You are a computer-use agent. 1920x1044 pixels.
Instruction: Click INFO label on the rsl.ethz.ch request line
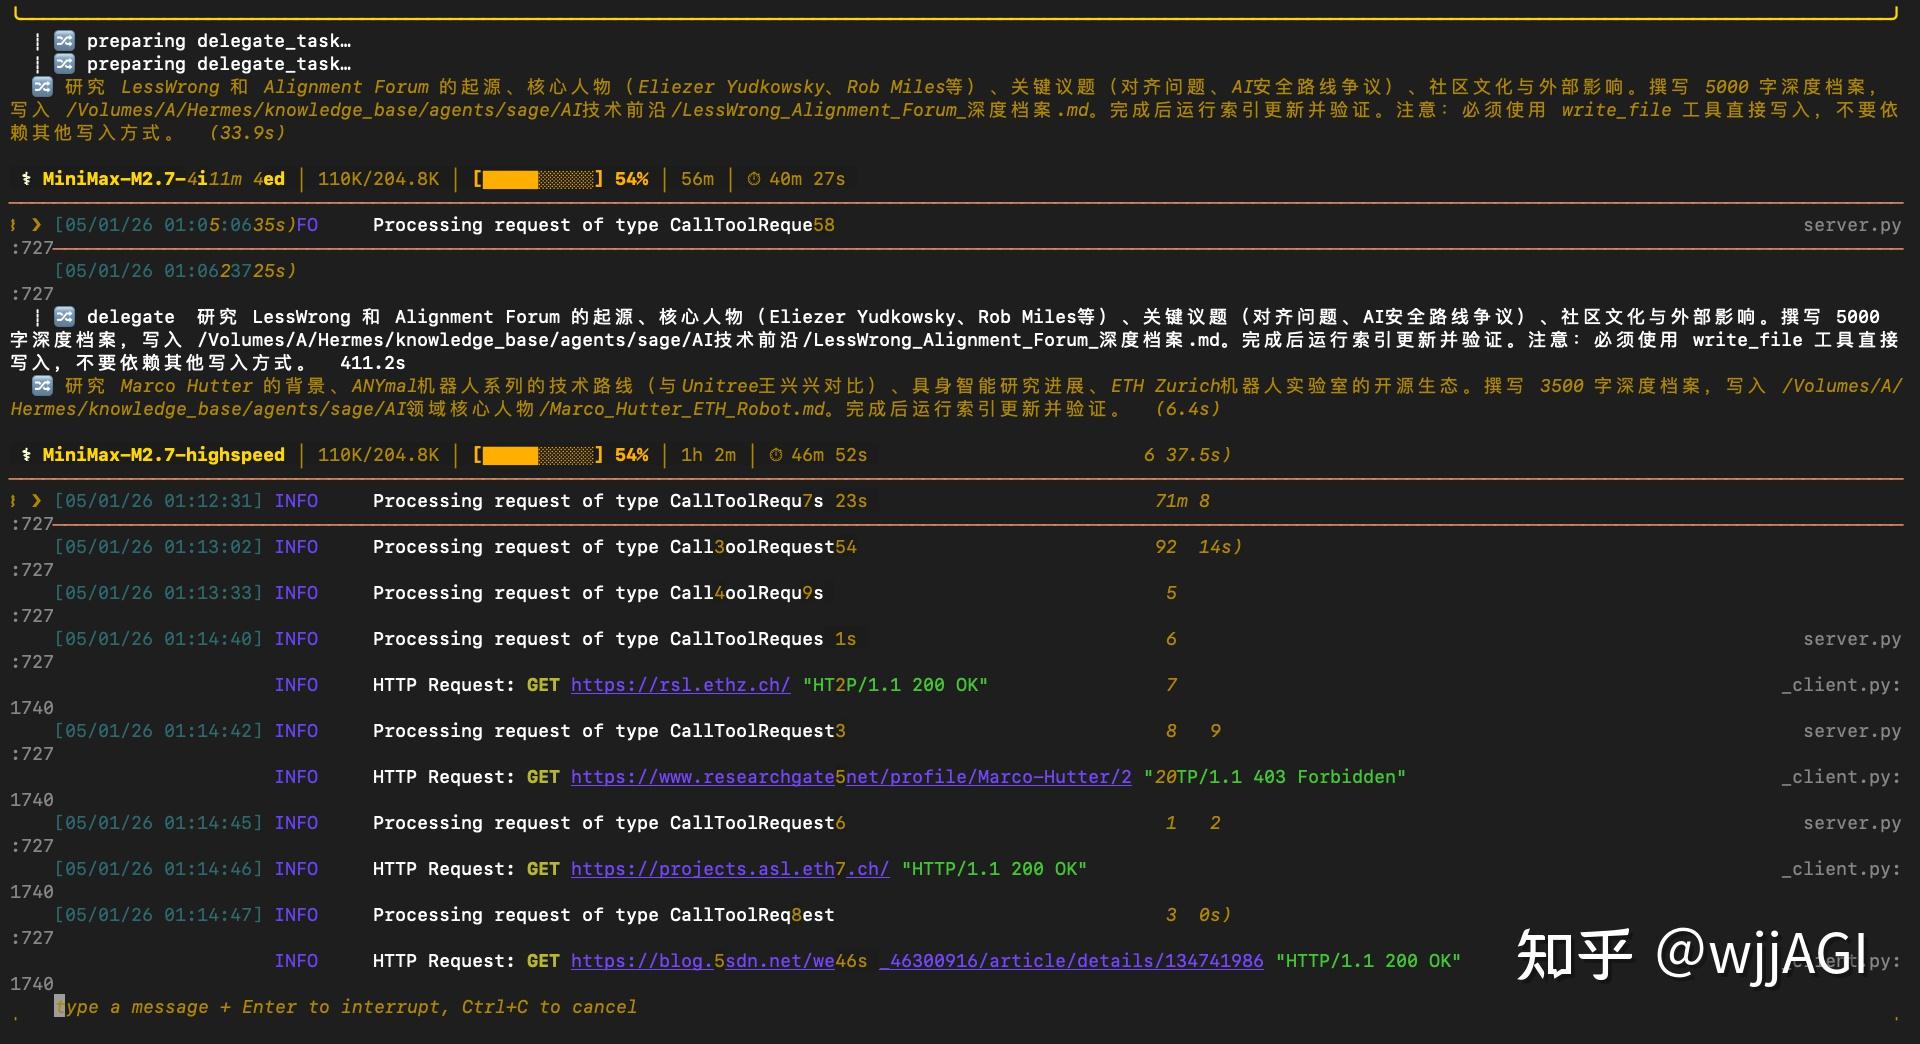click(x=296, y=685)
